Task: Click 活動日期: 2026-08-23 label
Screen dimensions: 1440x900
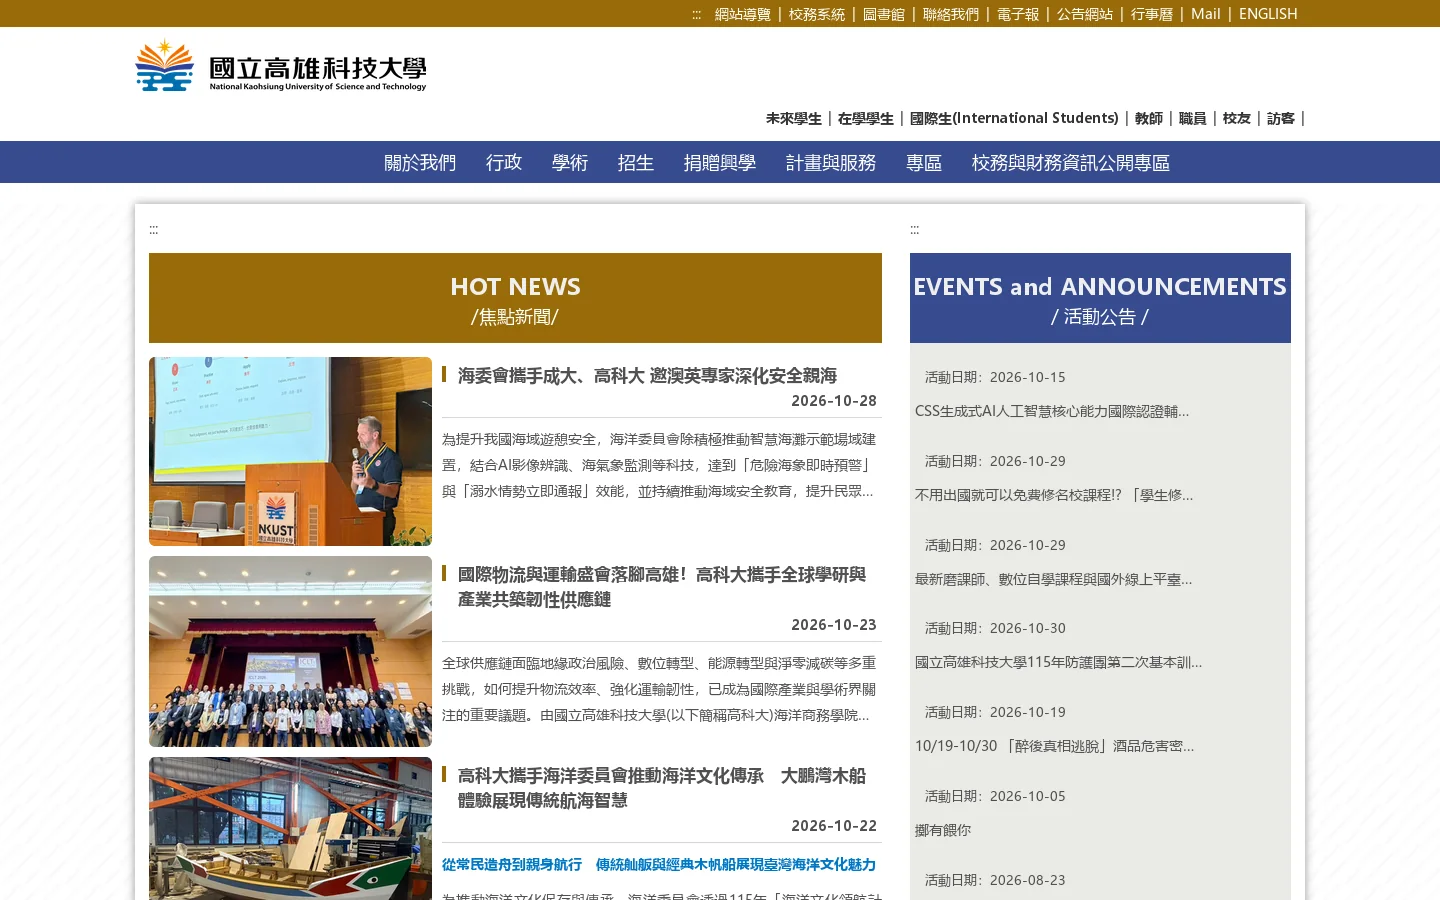Action: click(995, 880)
